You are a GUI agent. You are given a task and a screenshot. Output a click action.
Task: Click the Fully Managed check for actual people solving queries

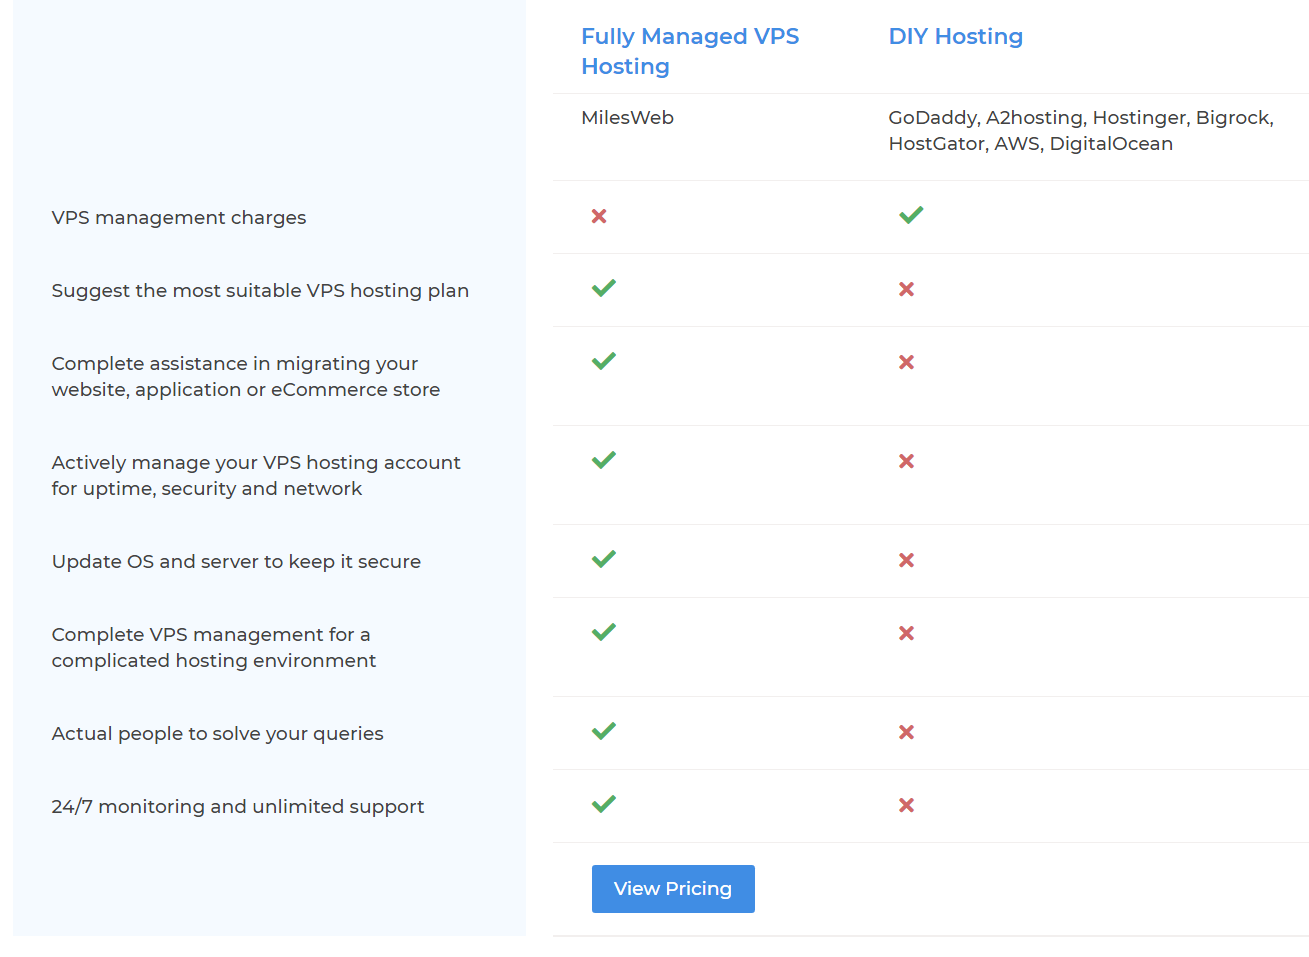[x=604, y=731]
